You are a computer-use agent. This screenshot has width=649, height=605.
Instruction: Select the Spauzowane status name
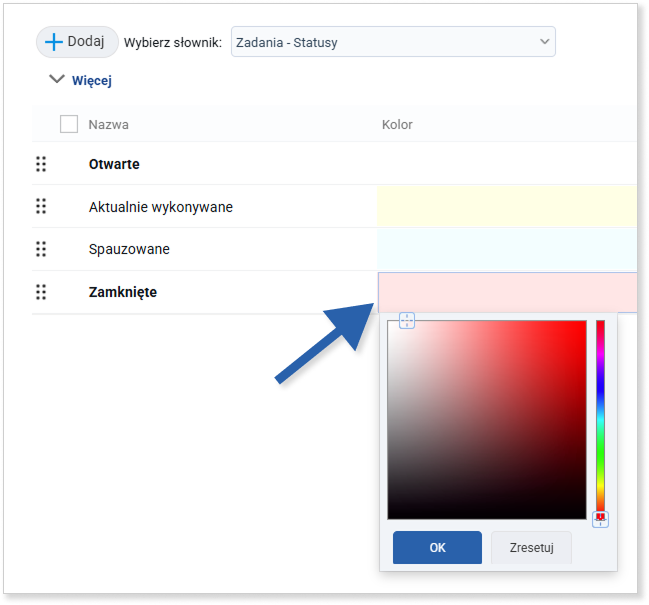coord(129,249)
